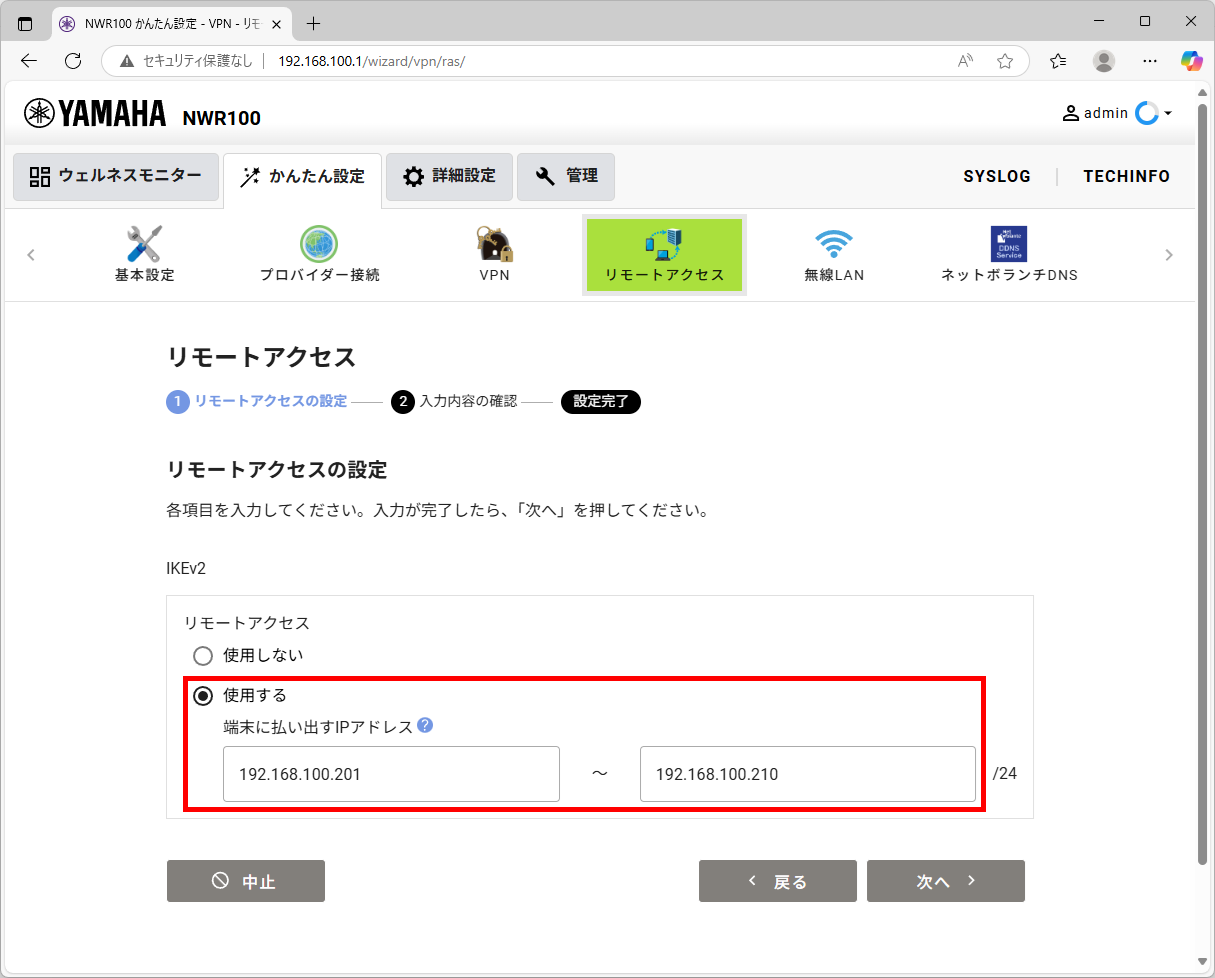Switch to the 詳細設定 tab
This screenshot has width=1215, height=978.
[x=448, y=176]
